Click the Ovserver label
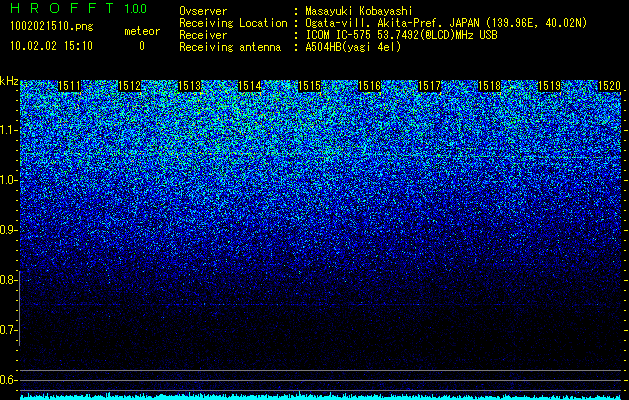The height and width of the screenshot is (400, 629). tap(203, 11)
